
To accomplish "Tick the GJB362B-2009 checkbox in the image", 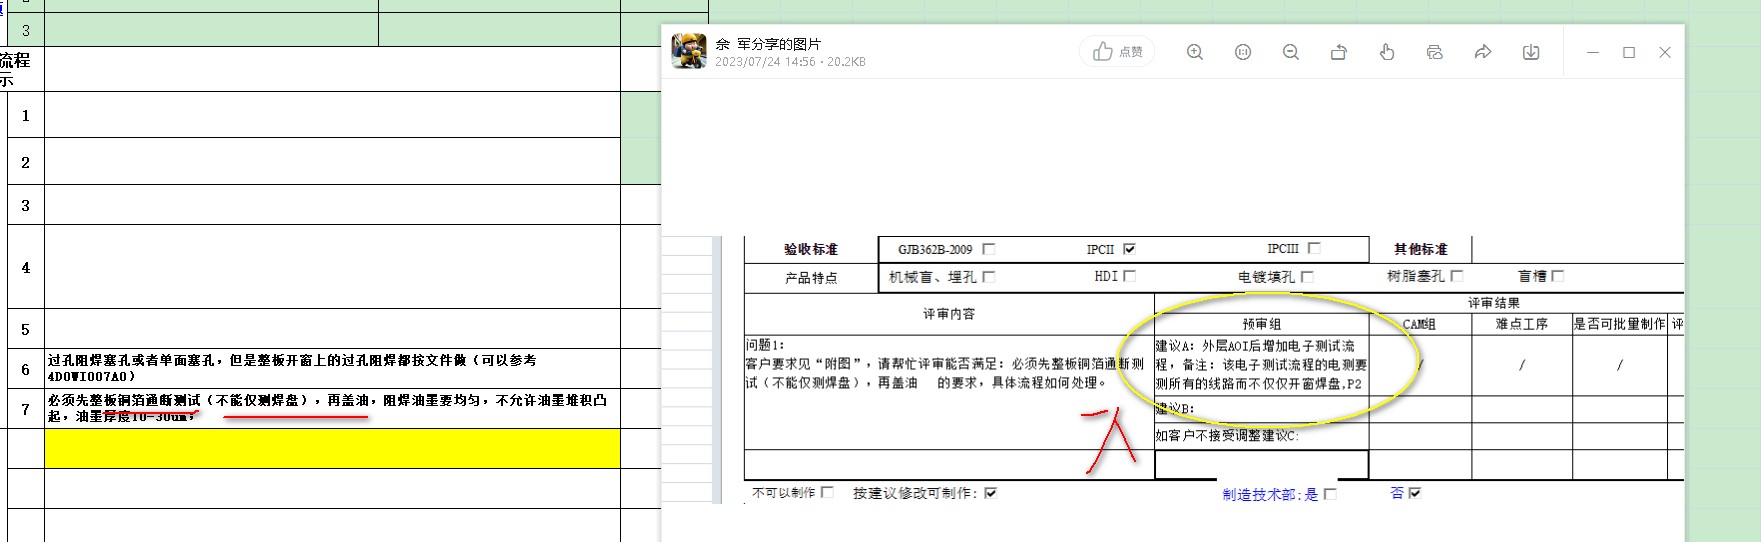I will [x=988, y=249].
